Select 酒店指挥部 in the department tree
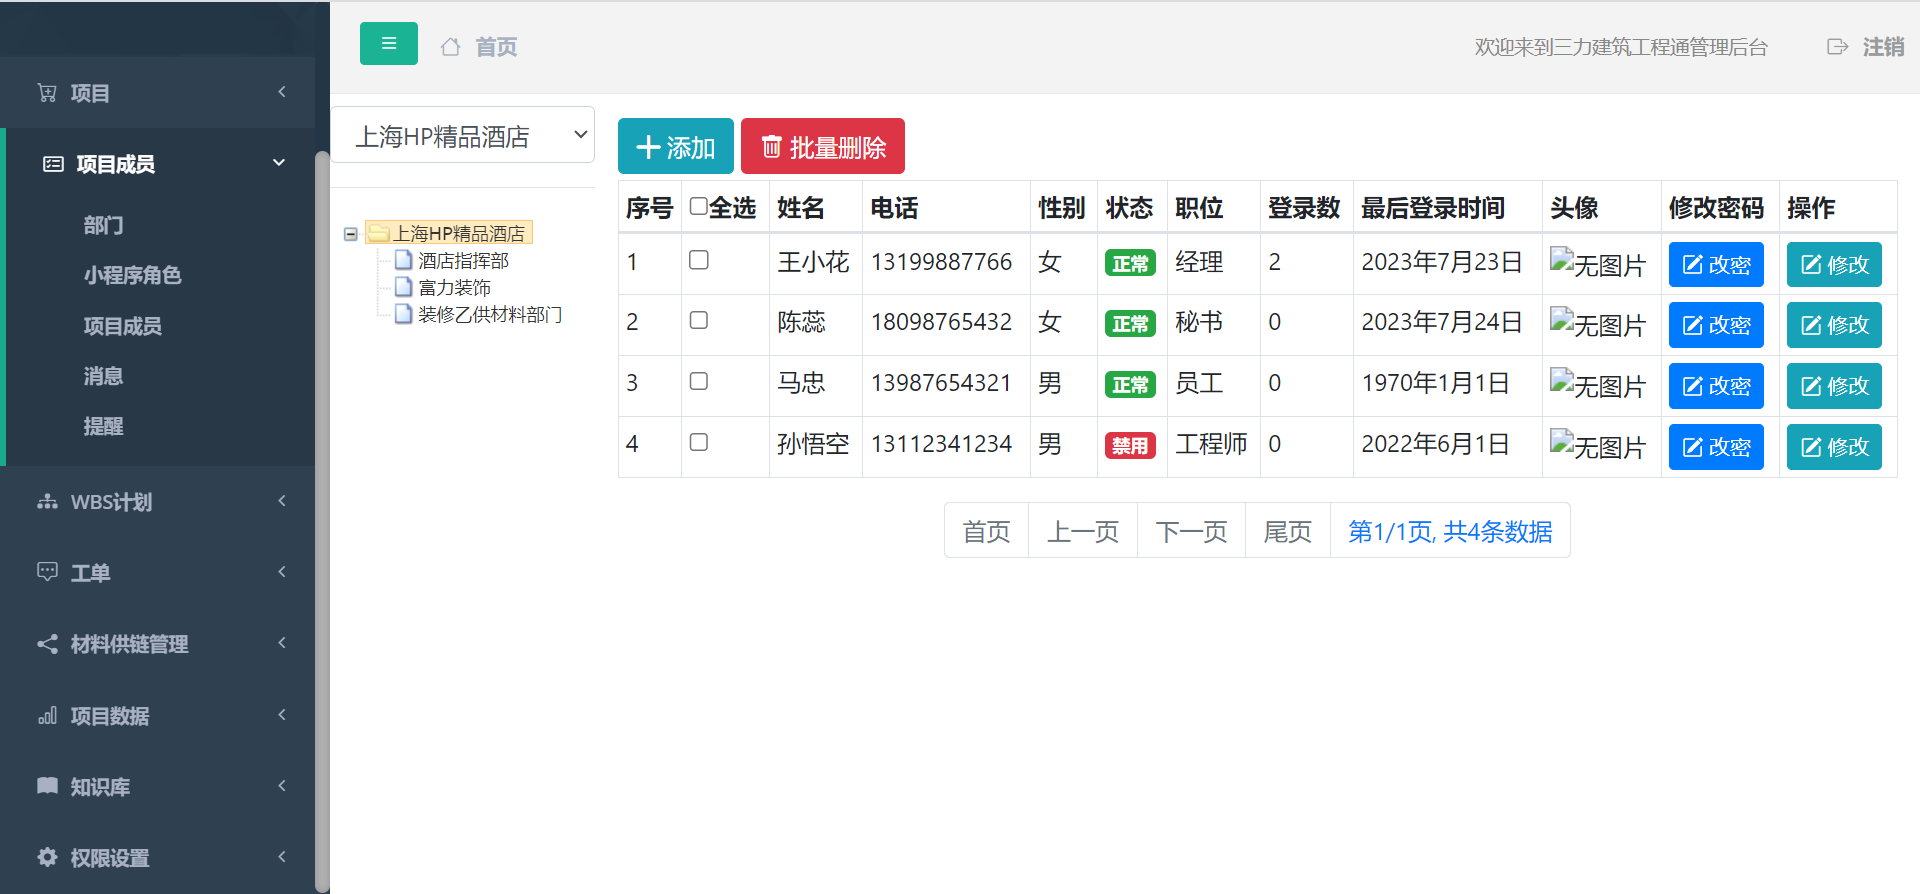Image resolution: width=1920 pixels, height=894 pixels. point(463,260)
